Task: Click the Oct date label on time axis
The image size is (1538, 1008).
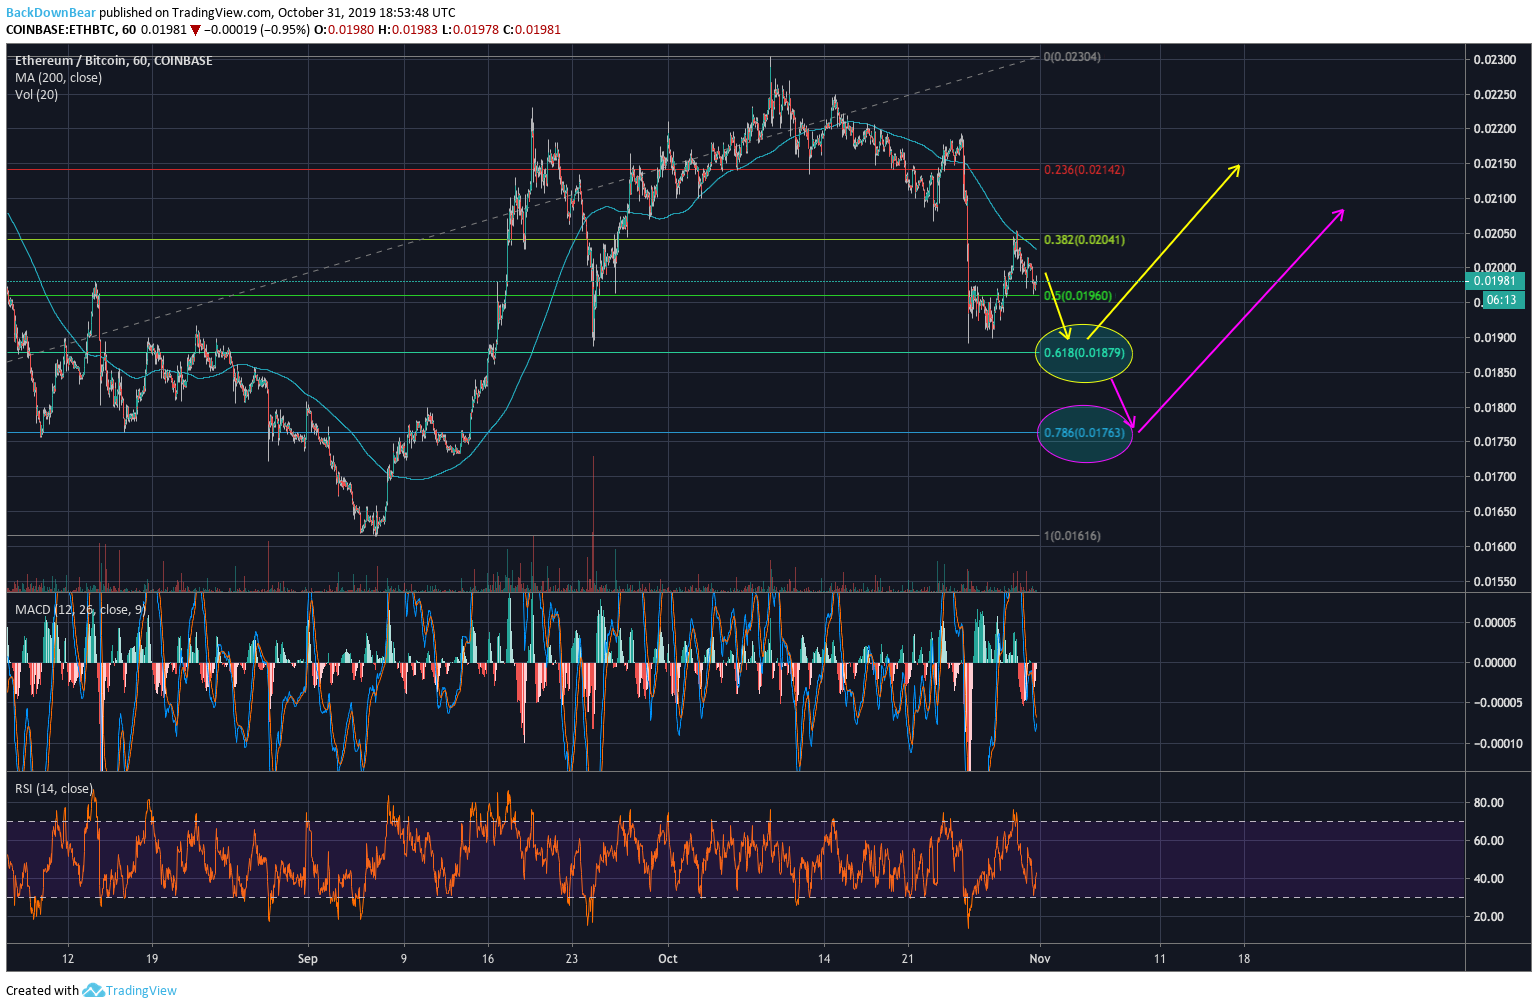Action: pyautogui.click(x=668, y=959)
